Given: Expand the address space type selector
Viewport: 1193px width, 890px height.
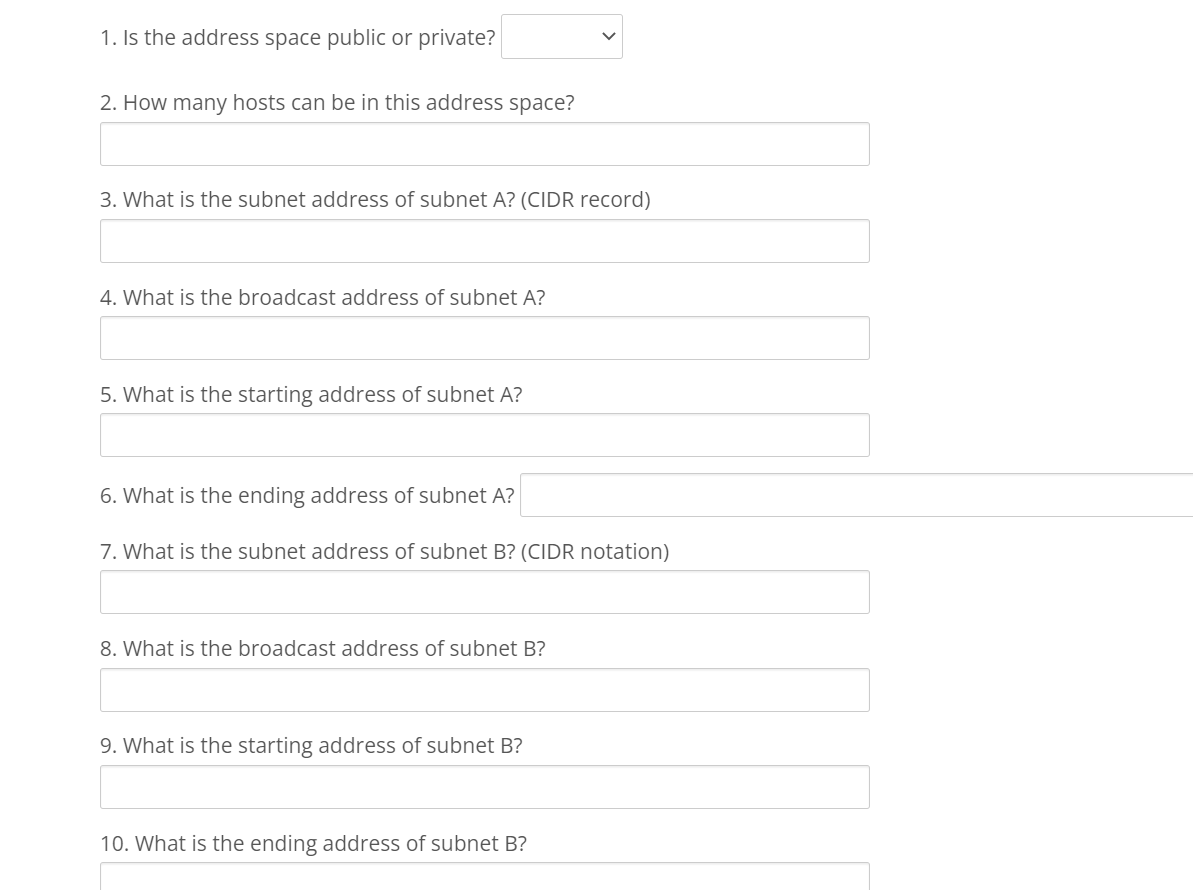Looking at the screenshot, I should click(x=561, y=37).
